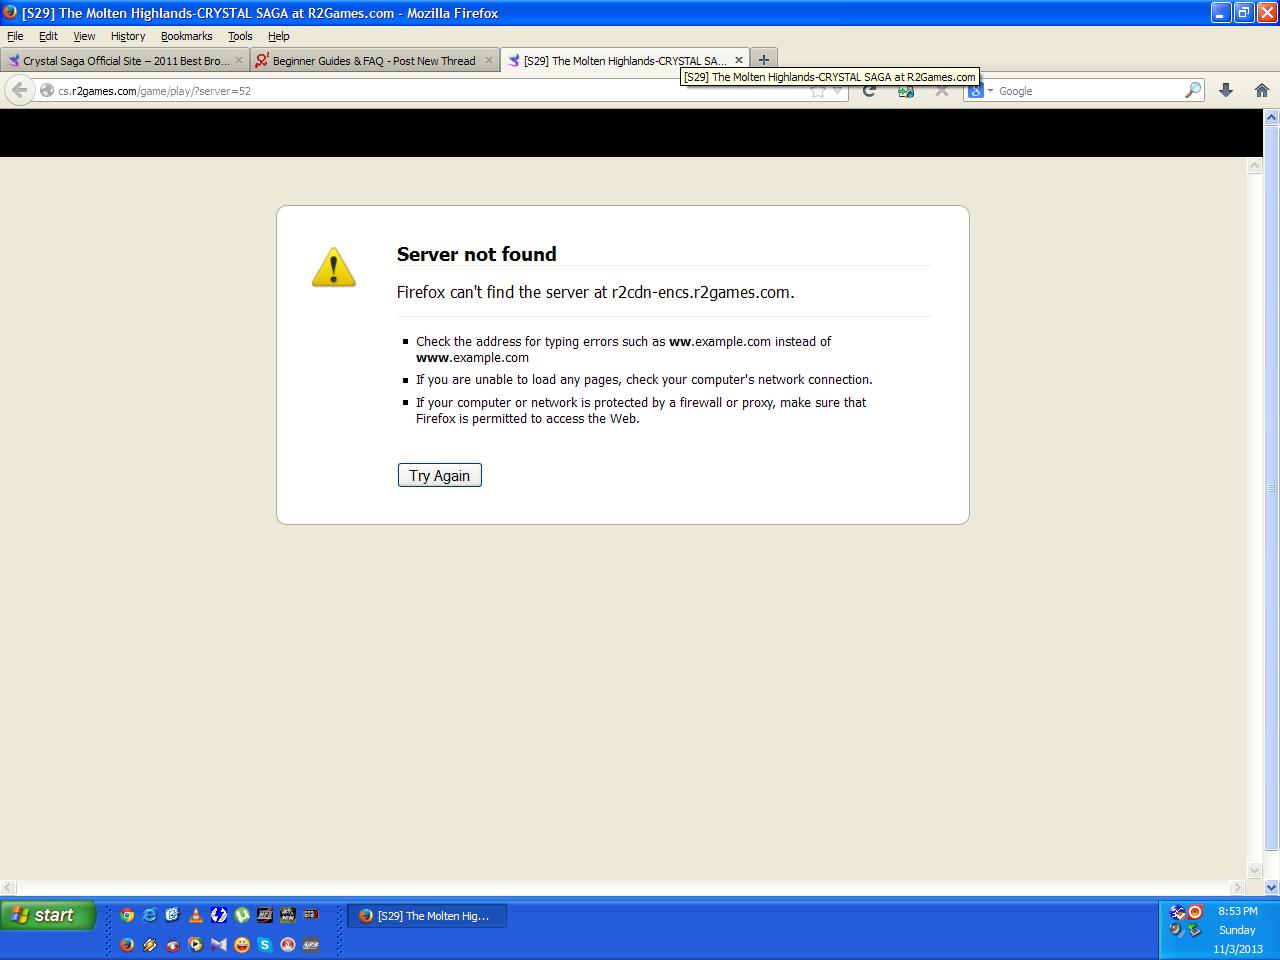
Task: Launch Google Chrome from quick launch
Action: [x=127, y=914]
